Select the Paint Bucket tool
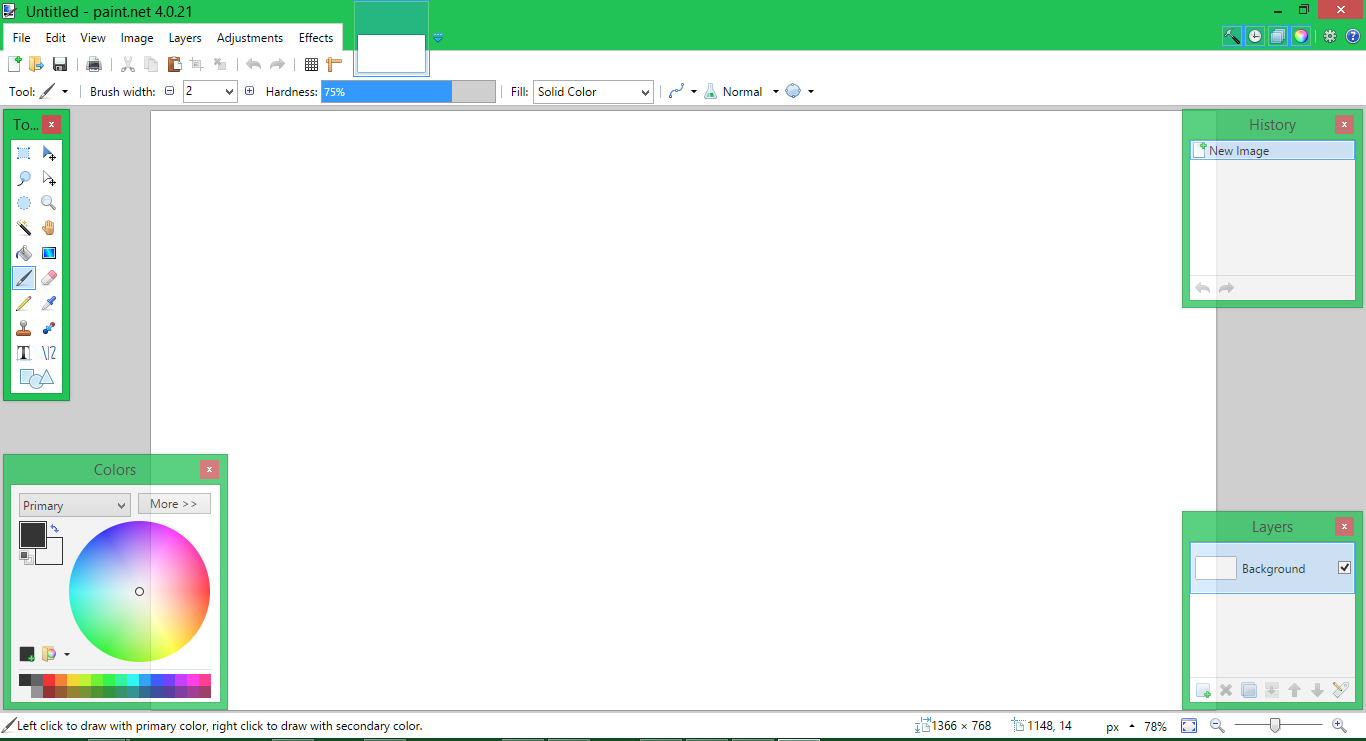 click(24, 253)
